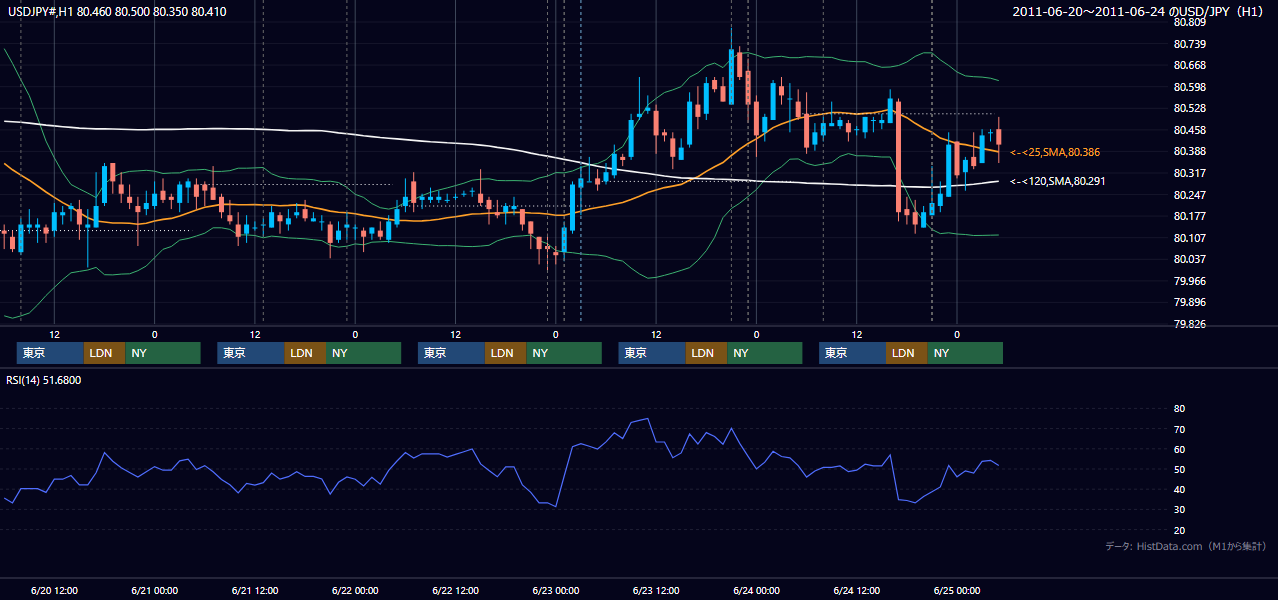Click price axis label 80.317
The width and height of the screenshot is (1278, 600).
(x=1189, y=173)
